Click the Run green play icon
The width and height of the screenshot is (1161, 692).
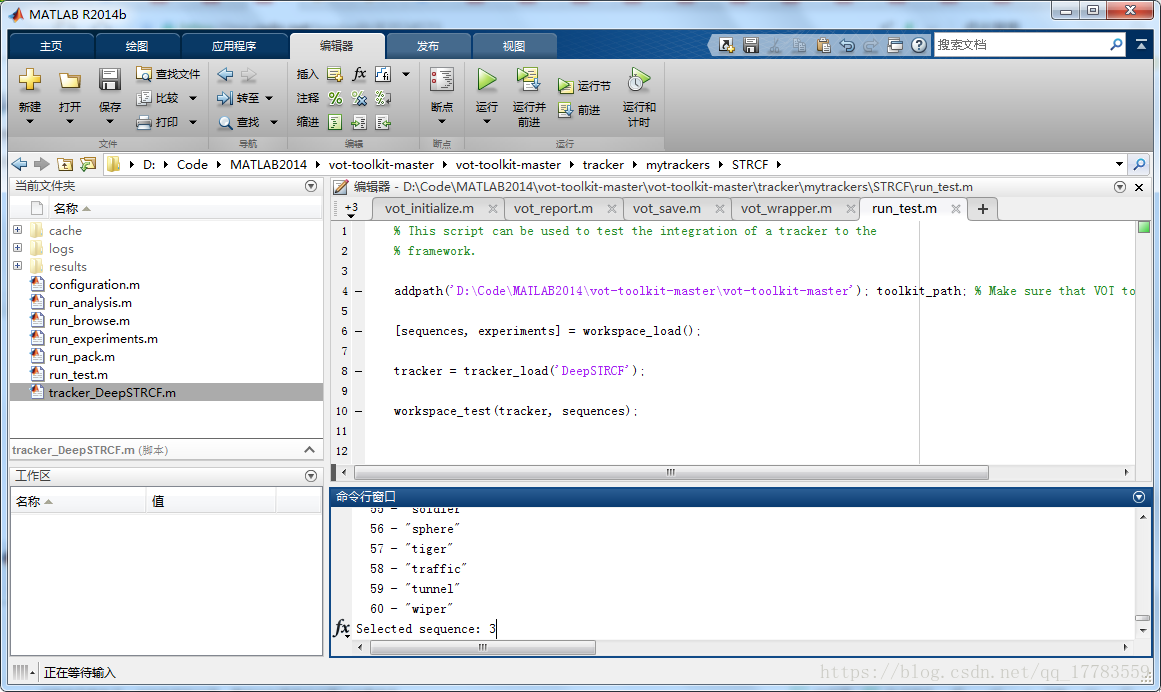click(x=487, y=80)
